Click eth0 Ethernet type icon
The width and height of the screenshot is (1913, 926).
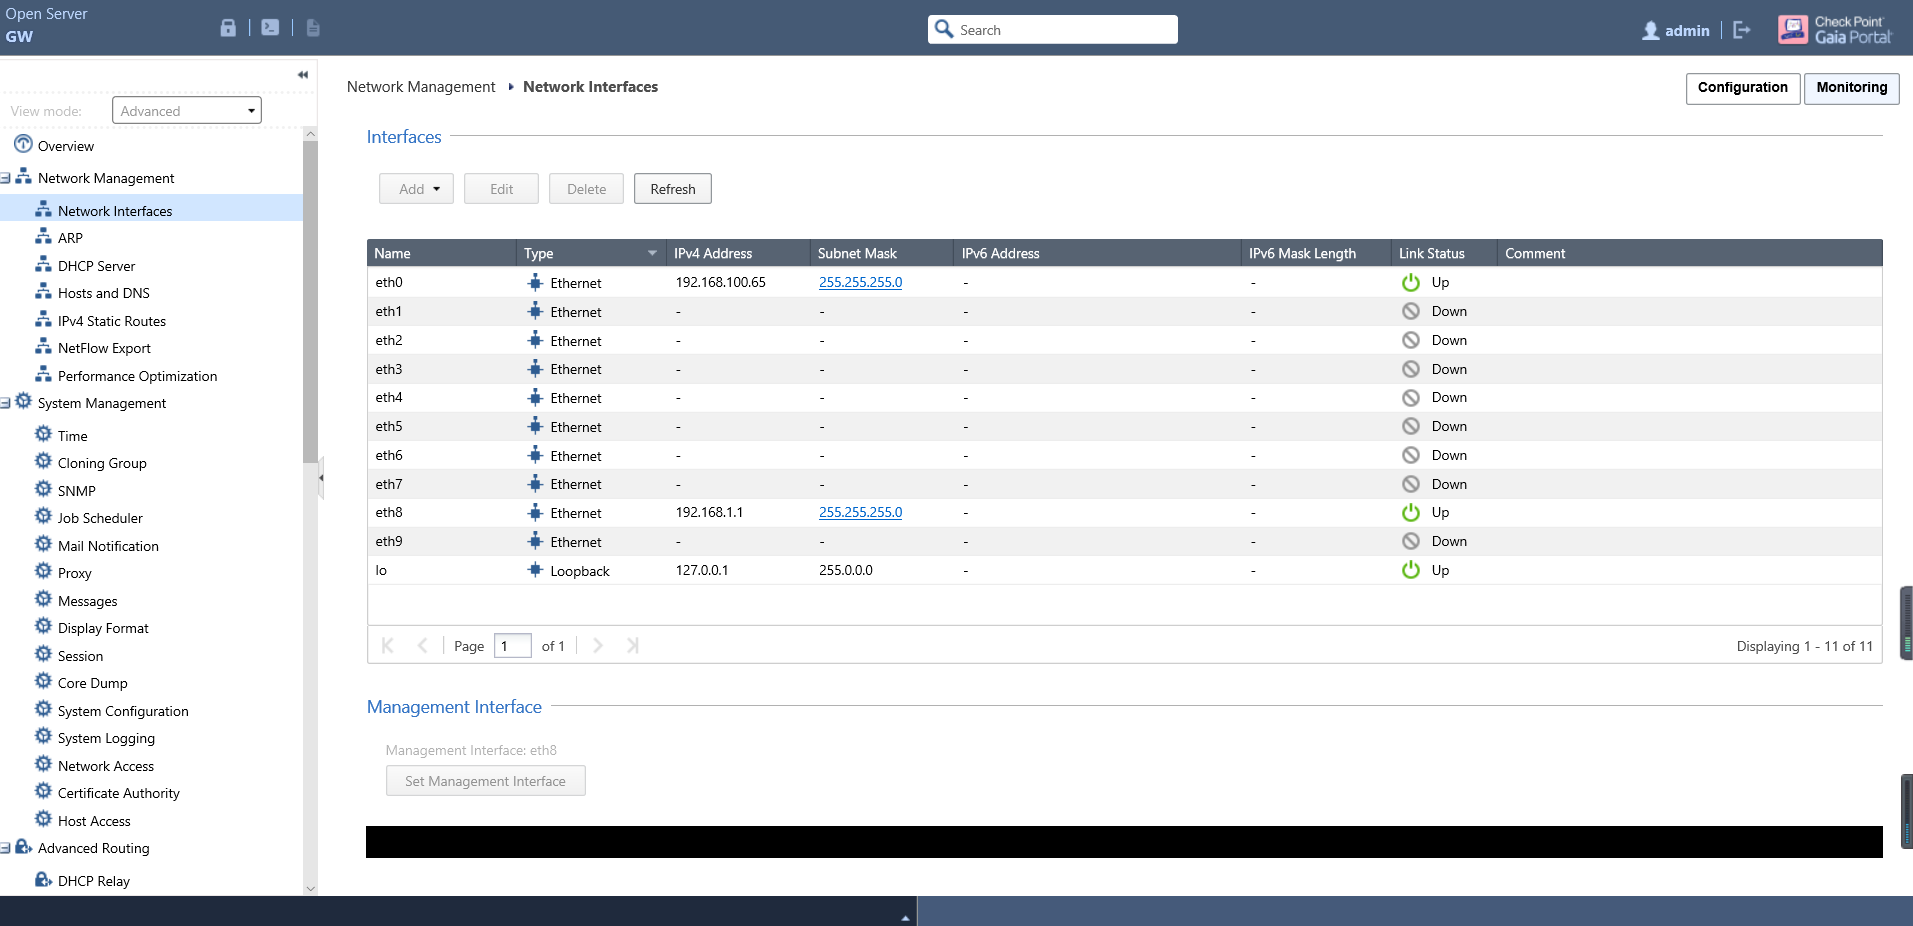pyautogui.click(x=535, y=282)
